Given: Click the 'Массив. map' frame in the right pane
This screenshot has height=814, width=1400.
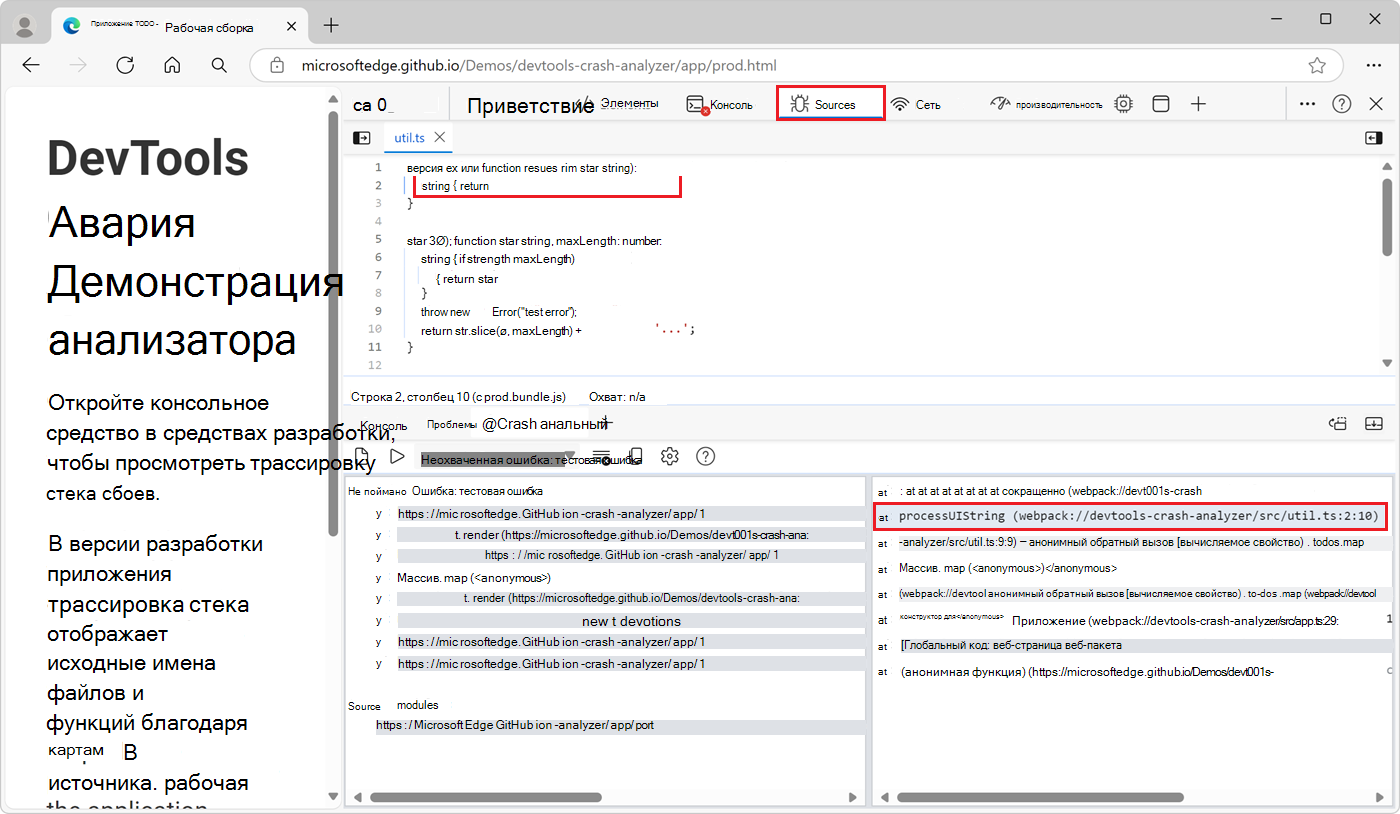Looking at the screenshot, I should (1008, 568).
